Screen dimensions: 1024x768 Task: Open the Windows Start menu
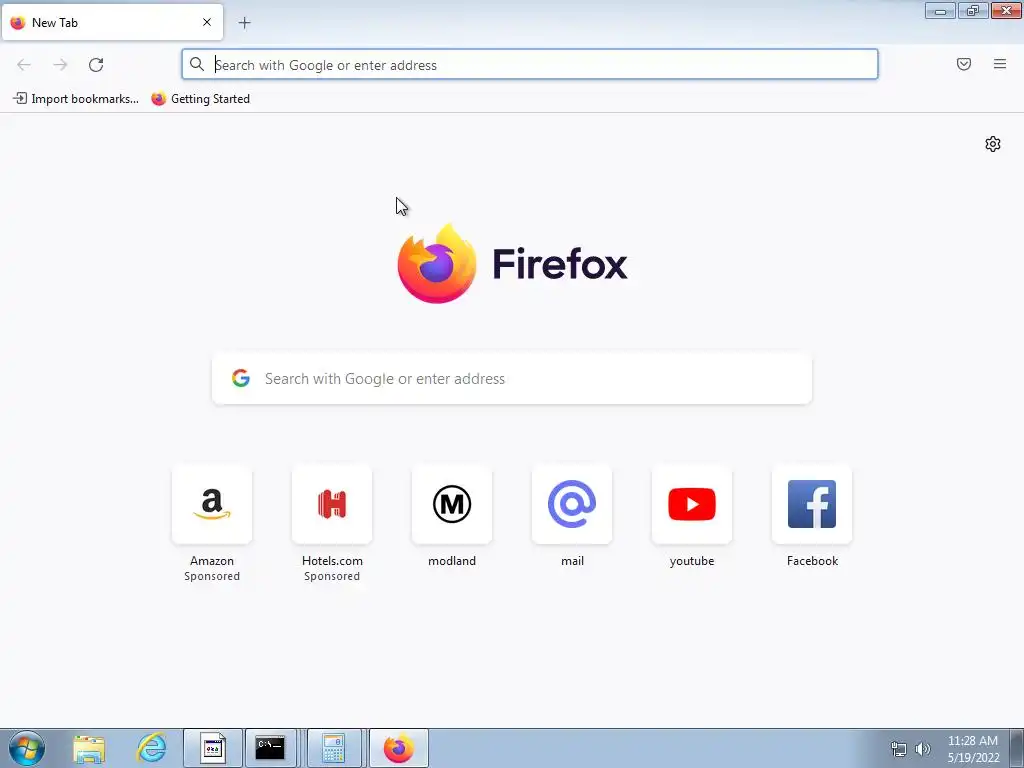point(27,748)
